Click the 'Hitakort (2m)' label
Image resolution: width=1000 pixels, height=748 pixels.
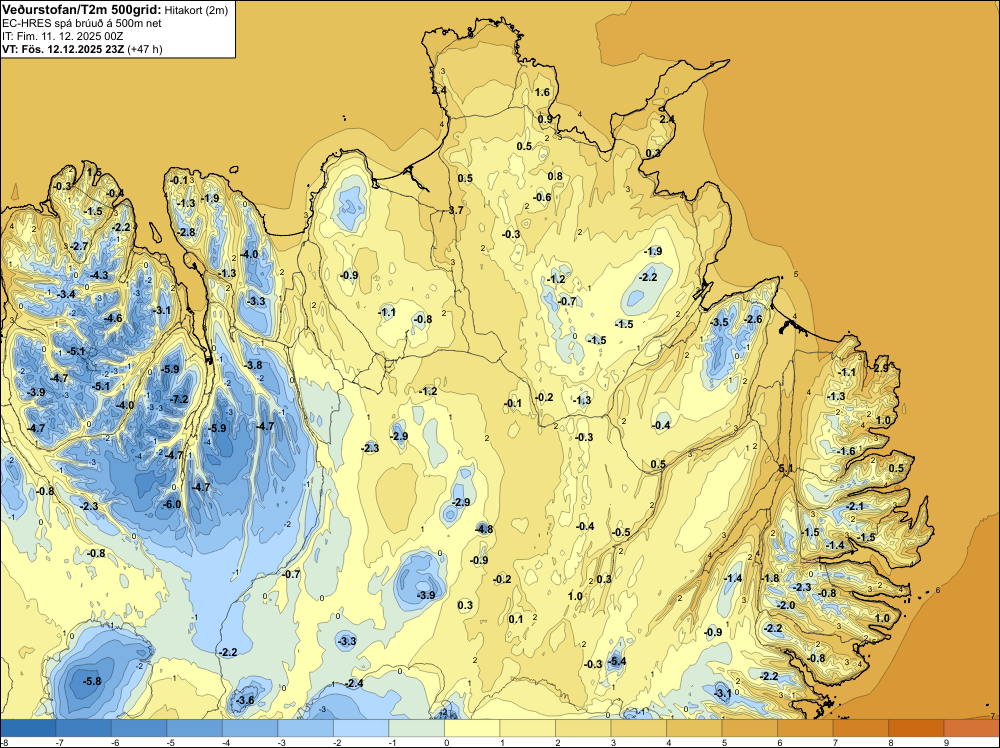[196, 10]
